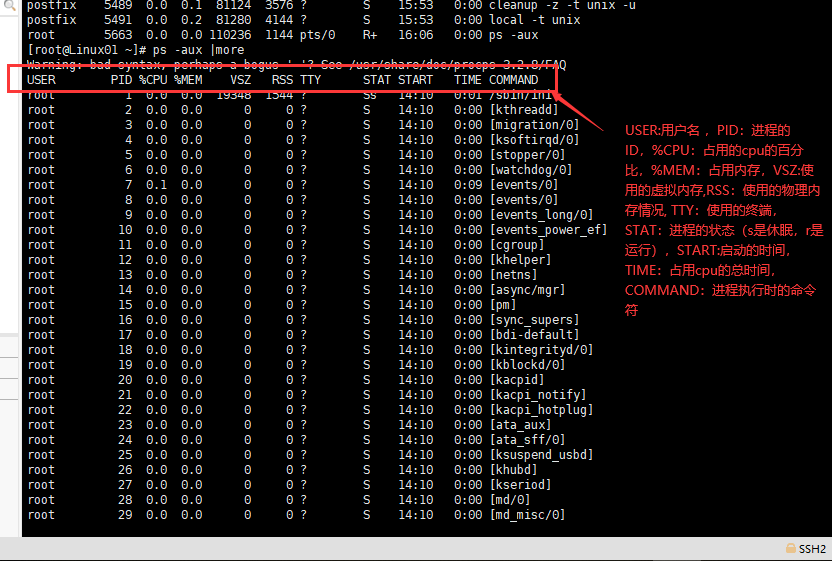Click the 110236 VSZ value

pos(230,35)
